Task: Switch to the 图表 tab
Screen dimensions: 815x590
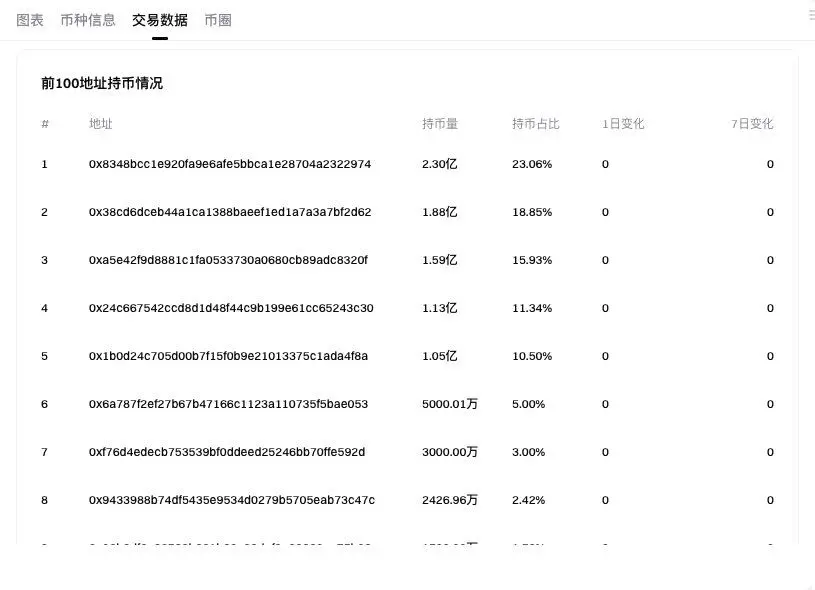Action: pyautogui.click(x=30, y=19)
